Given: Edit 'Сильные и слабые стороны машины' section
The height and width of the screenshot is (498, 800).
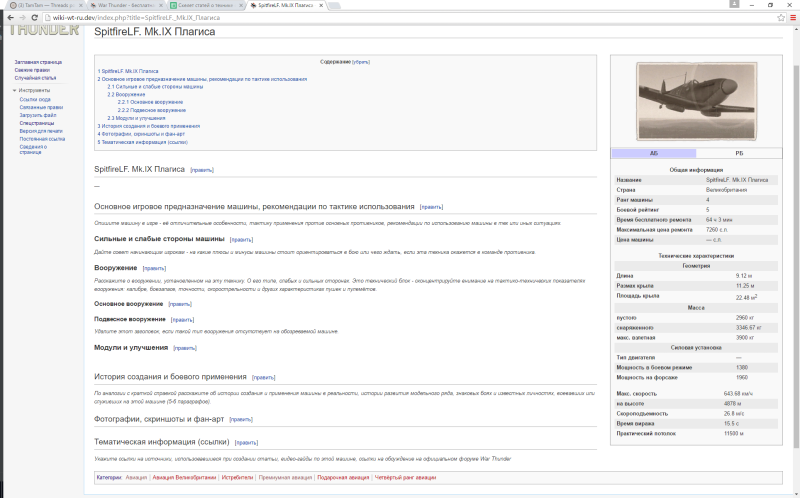Looking at the screenshot, I should [241, 239].
